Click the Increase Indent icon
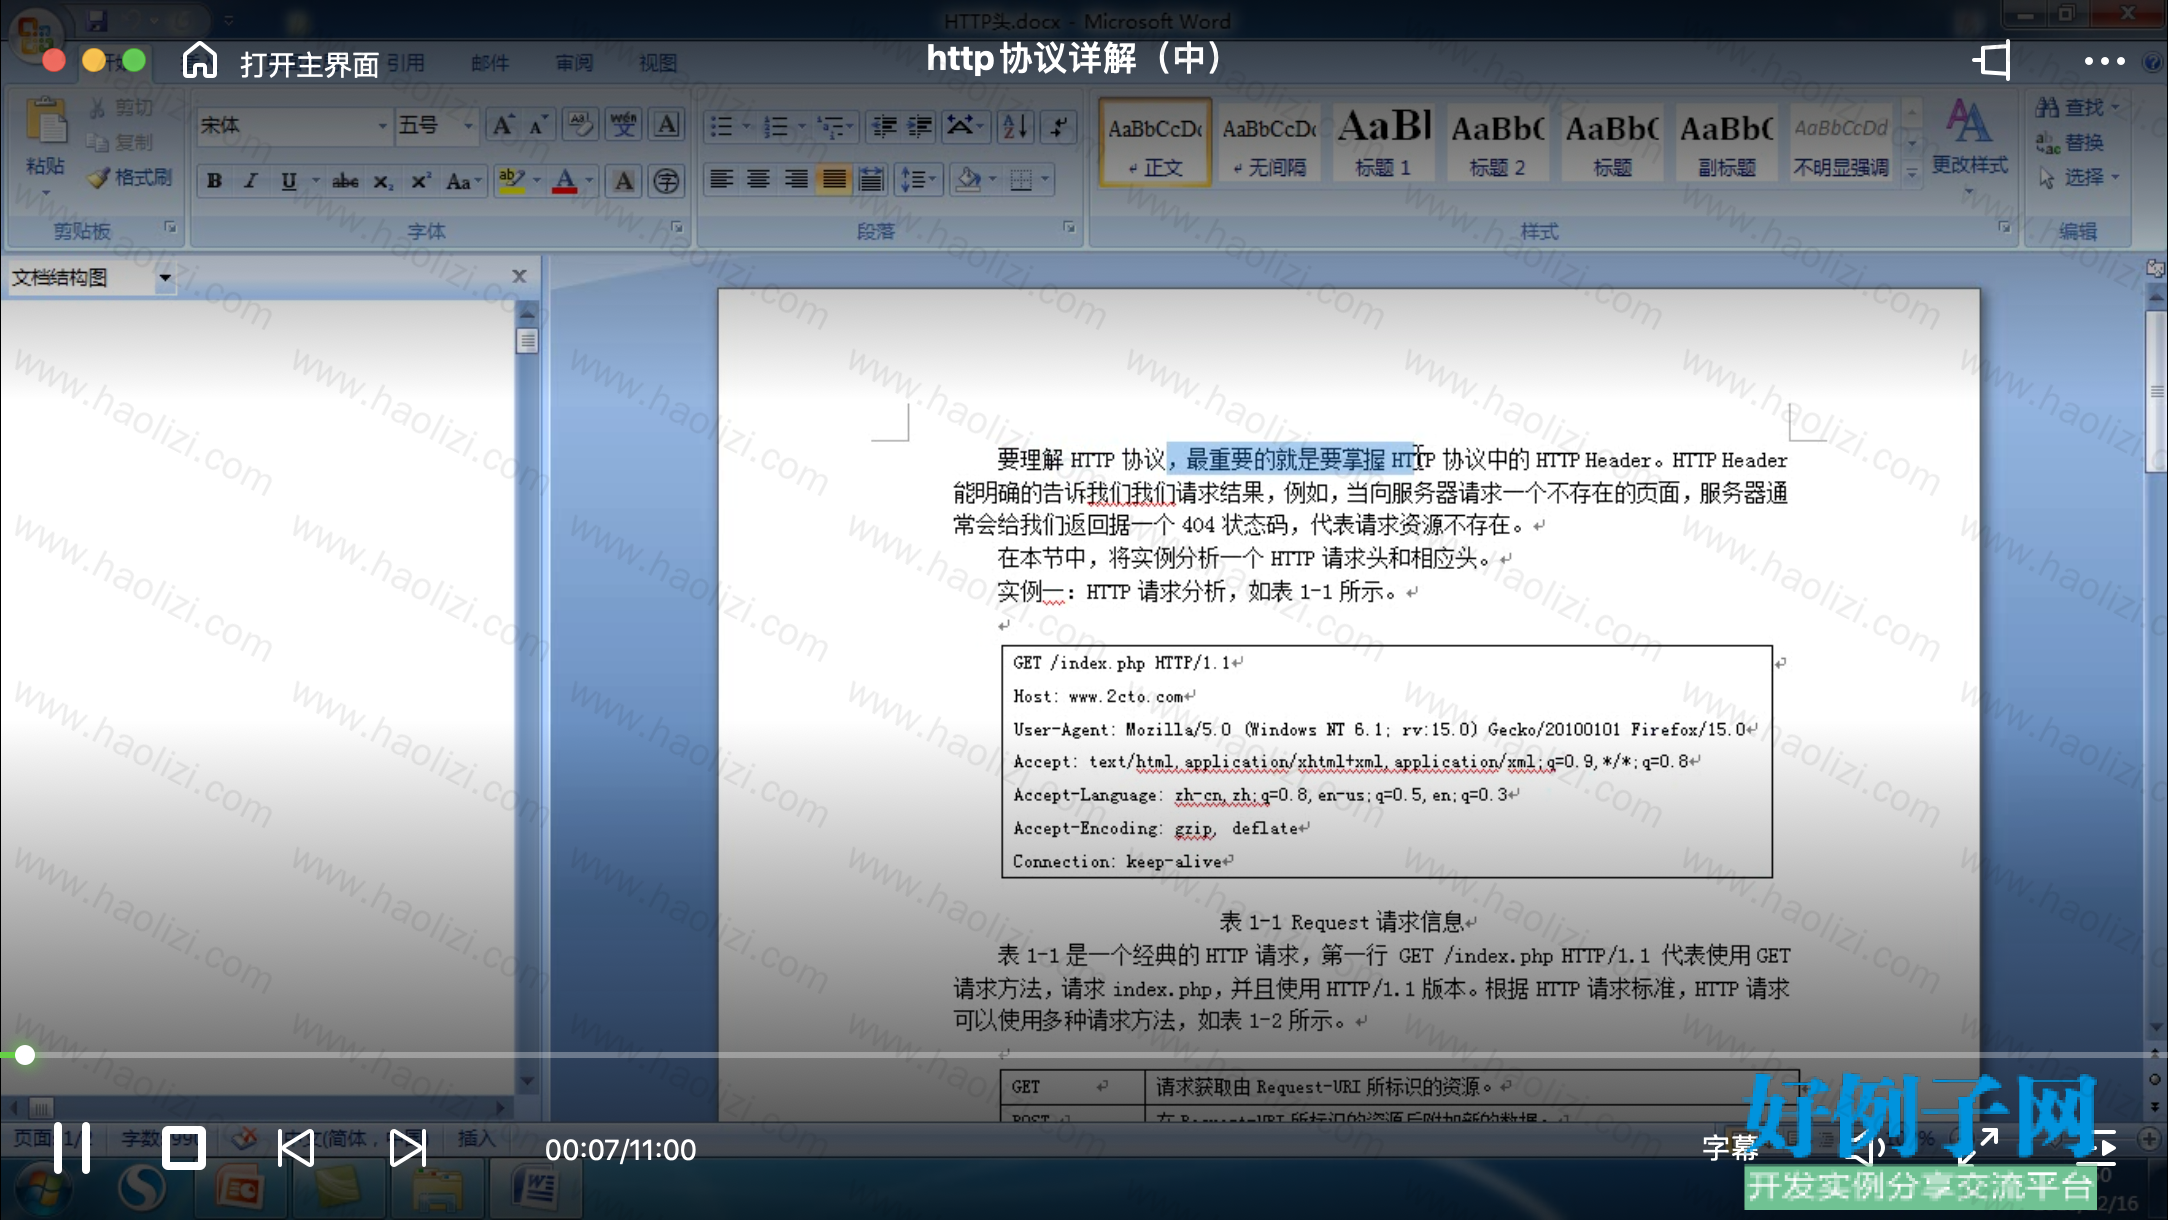 (x=920, y=126)
